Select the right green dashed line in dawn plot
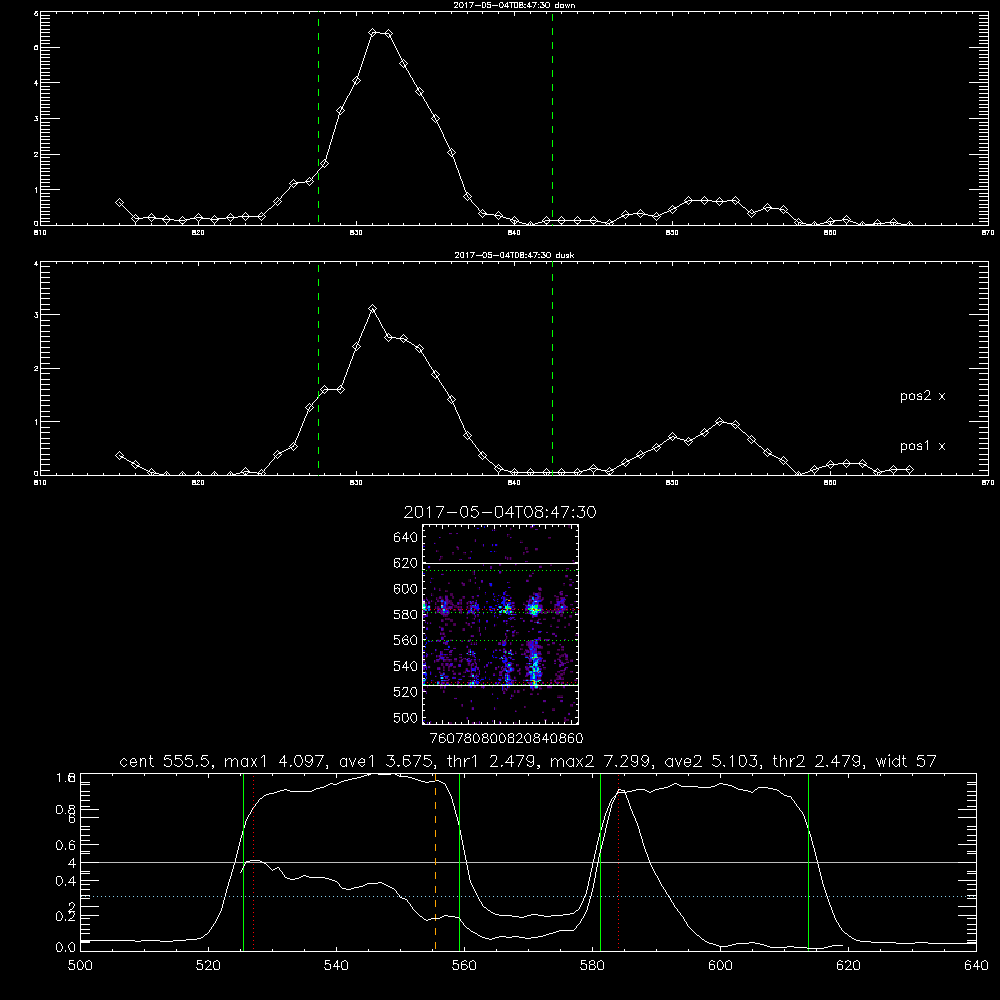This screenshot has height=1000, width=1000. pyautogui.click(x=552, y=118)
